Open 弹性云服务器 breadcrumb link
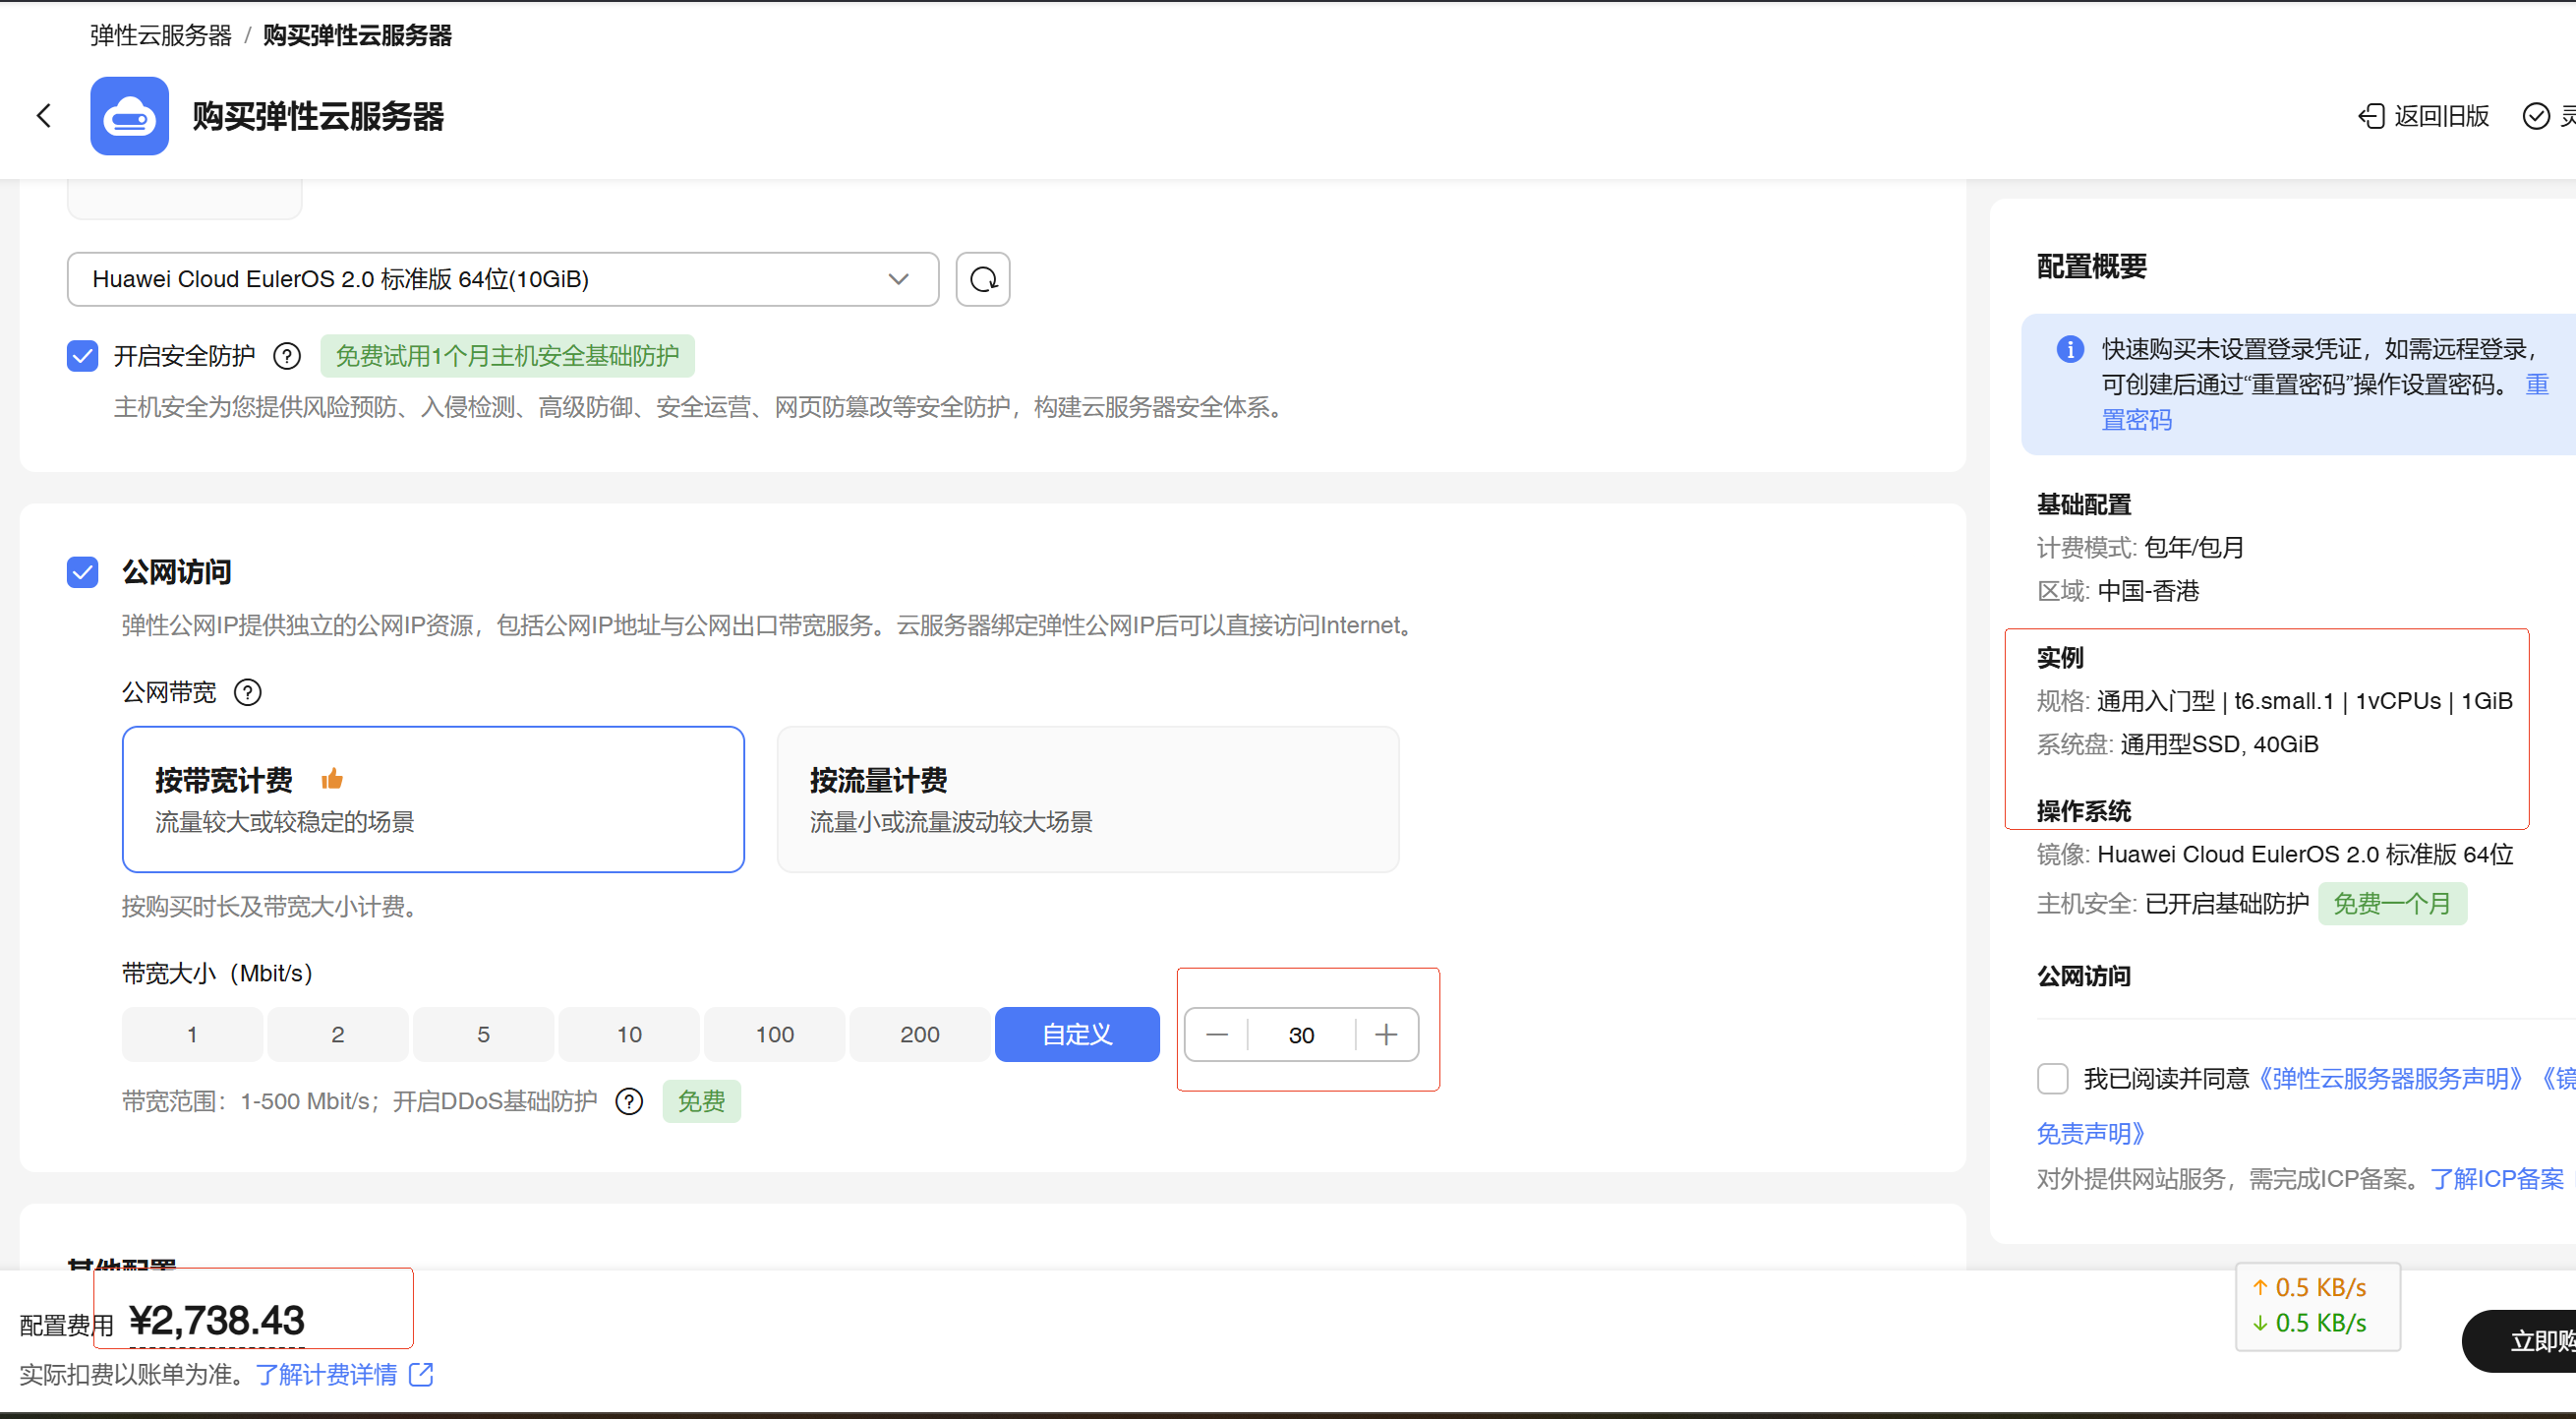 point(161,35)
